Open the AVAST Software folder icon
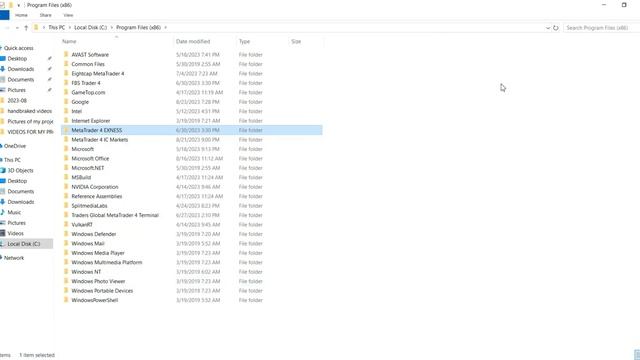The image size is (640, 360). pos(66,54)
